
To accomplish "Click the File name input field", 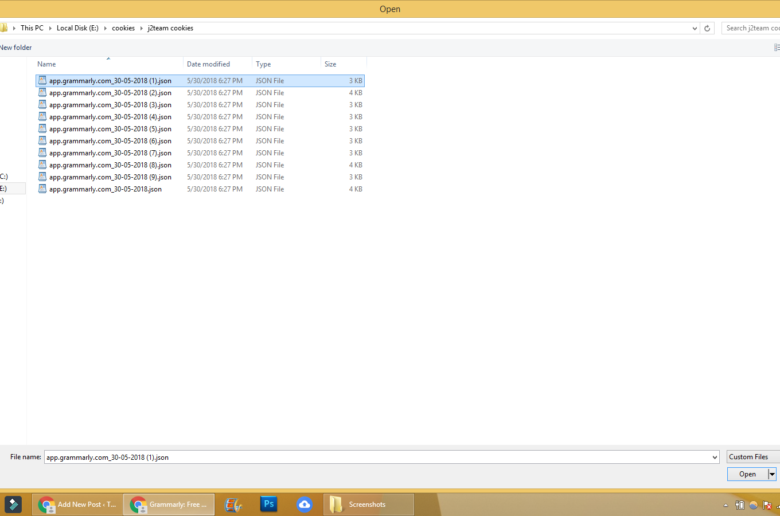I will pyautogui.click(x=377, y=457).
